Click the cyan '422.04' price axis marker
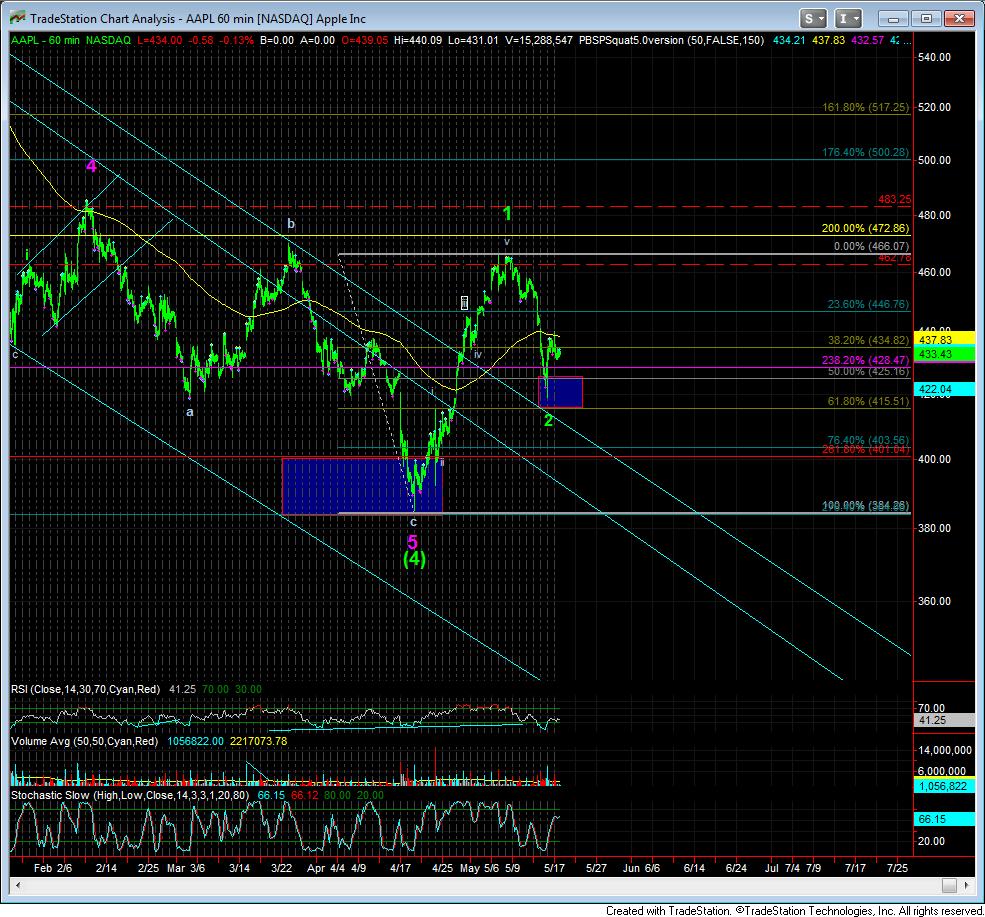The height and width of the screenshot is (917, 985). click(944, 389)
